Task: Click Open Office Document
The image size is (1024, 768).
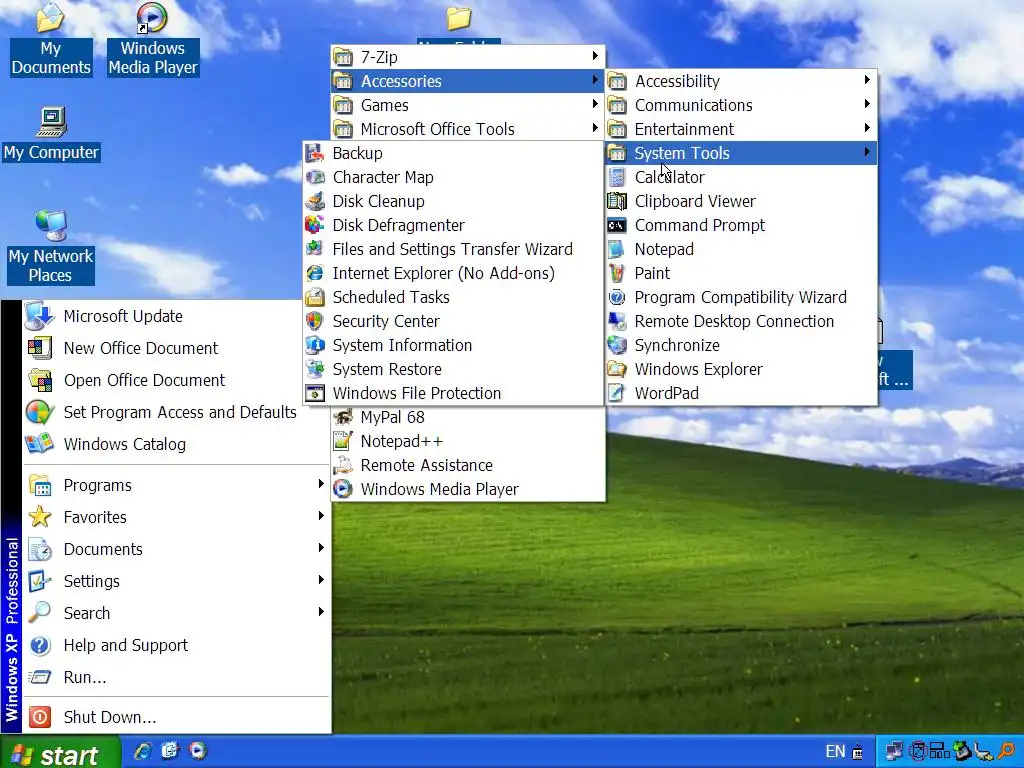Action: pos(177,380)
